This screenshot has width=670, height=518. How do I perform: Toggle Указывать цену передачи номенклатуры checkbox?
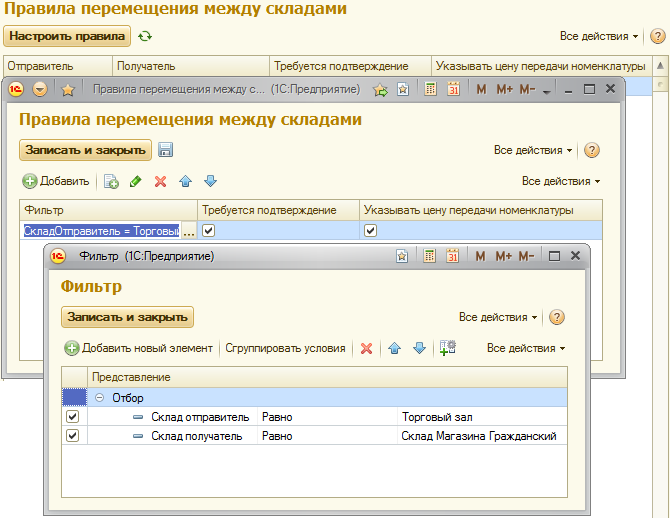(x=370, y=231)
